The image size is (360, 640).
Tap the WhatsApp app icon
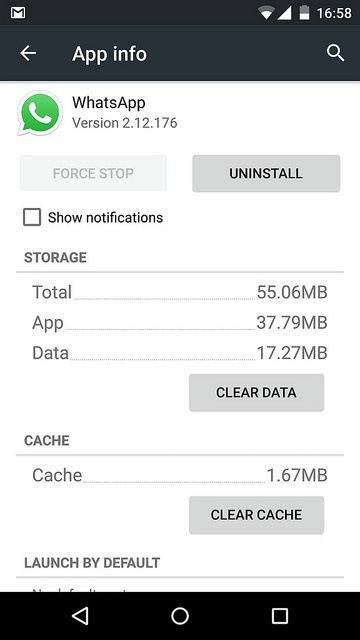(x=40, y=113)
